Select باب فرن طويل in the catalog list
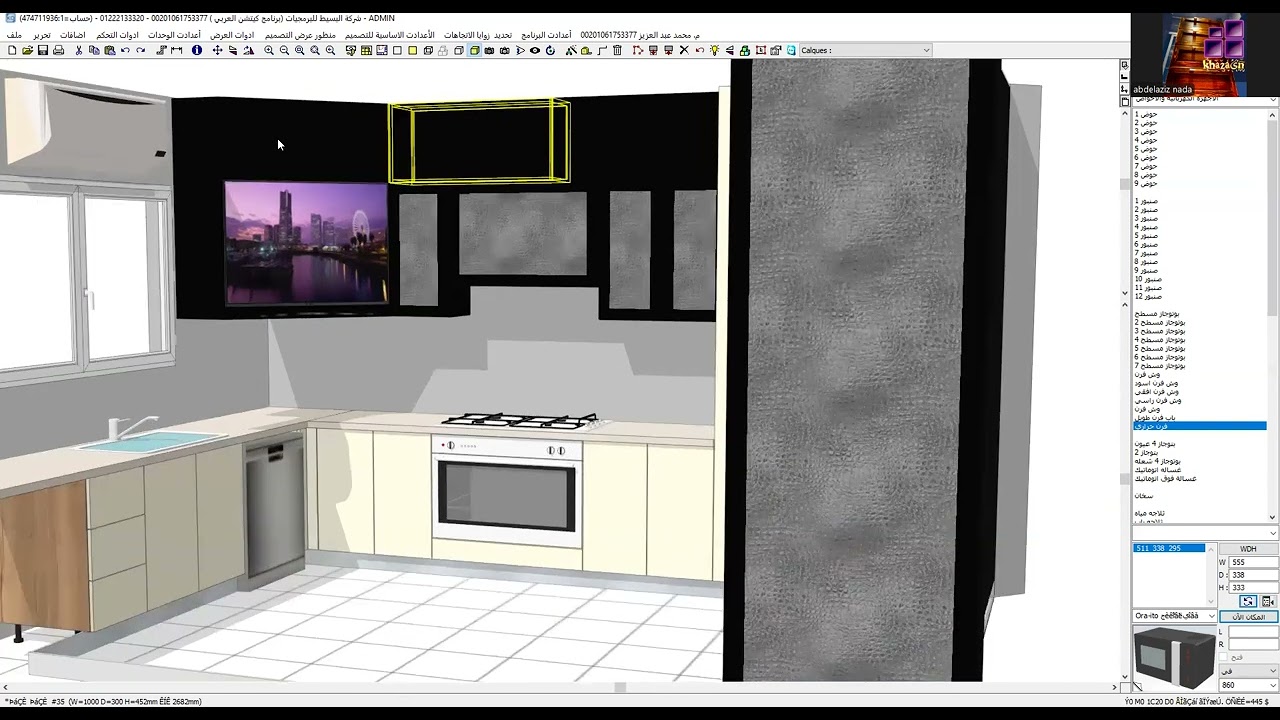The width and height of the screenshot is (1280, 720). point(1155,417)
